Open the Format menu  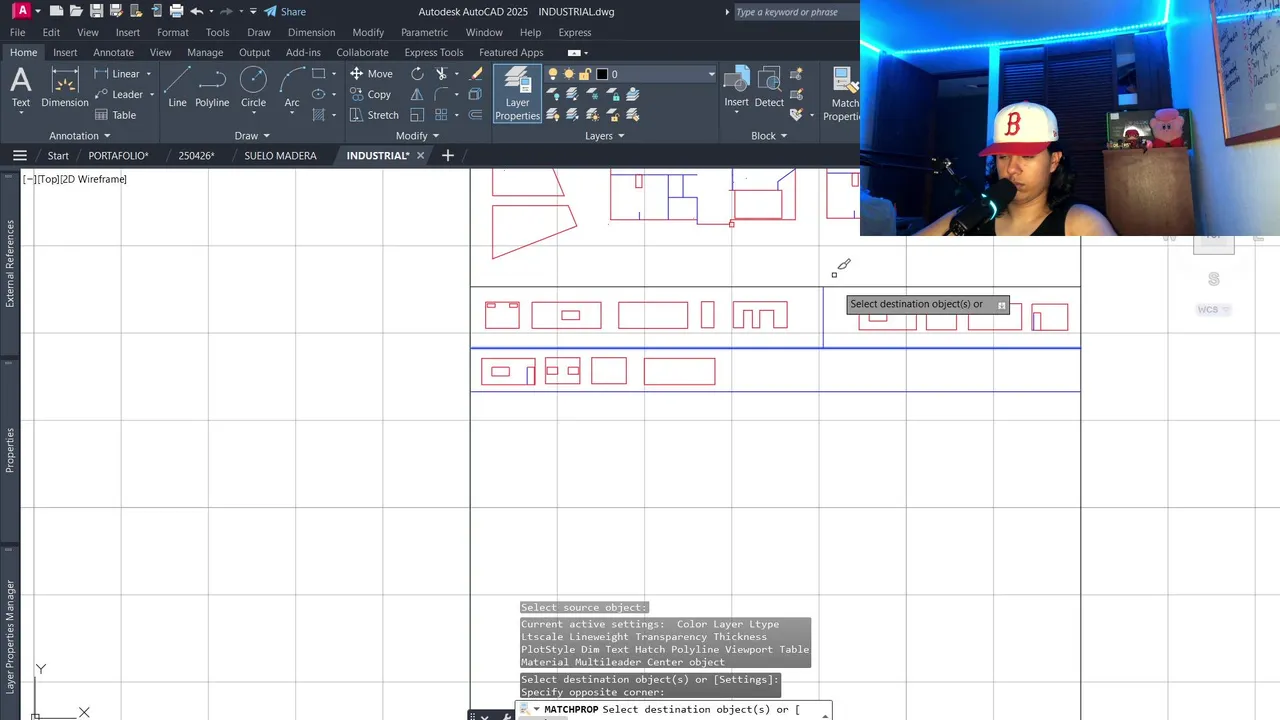coord(173,32)
